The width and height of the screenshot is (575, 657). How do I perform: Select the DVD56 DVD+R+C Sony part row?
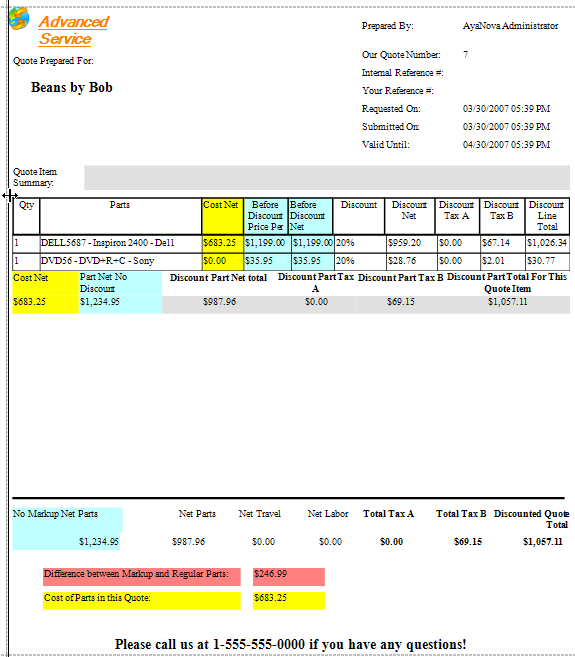291,261
